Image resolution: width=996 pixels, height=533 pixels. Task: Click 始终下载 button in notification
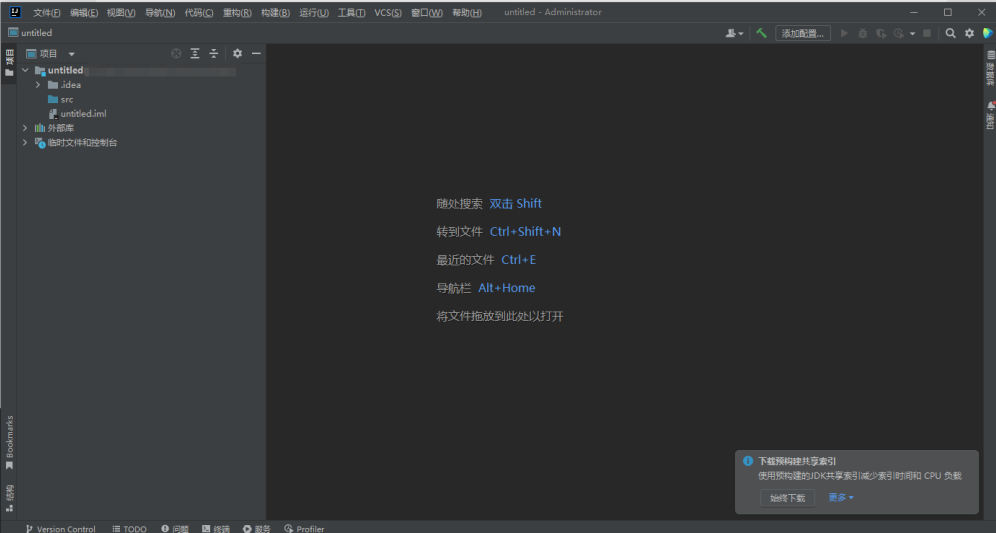(x=788, y=498)
